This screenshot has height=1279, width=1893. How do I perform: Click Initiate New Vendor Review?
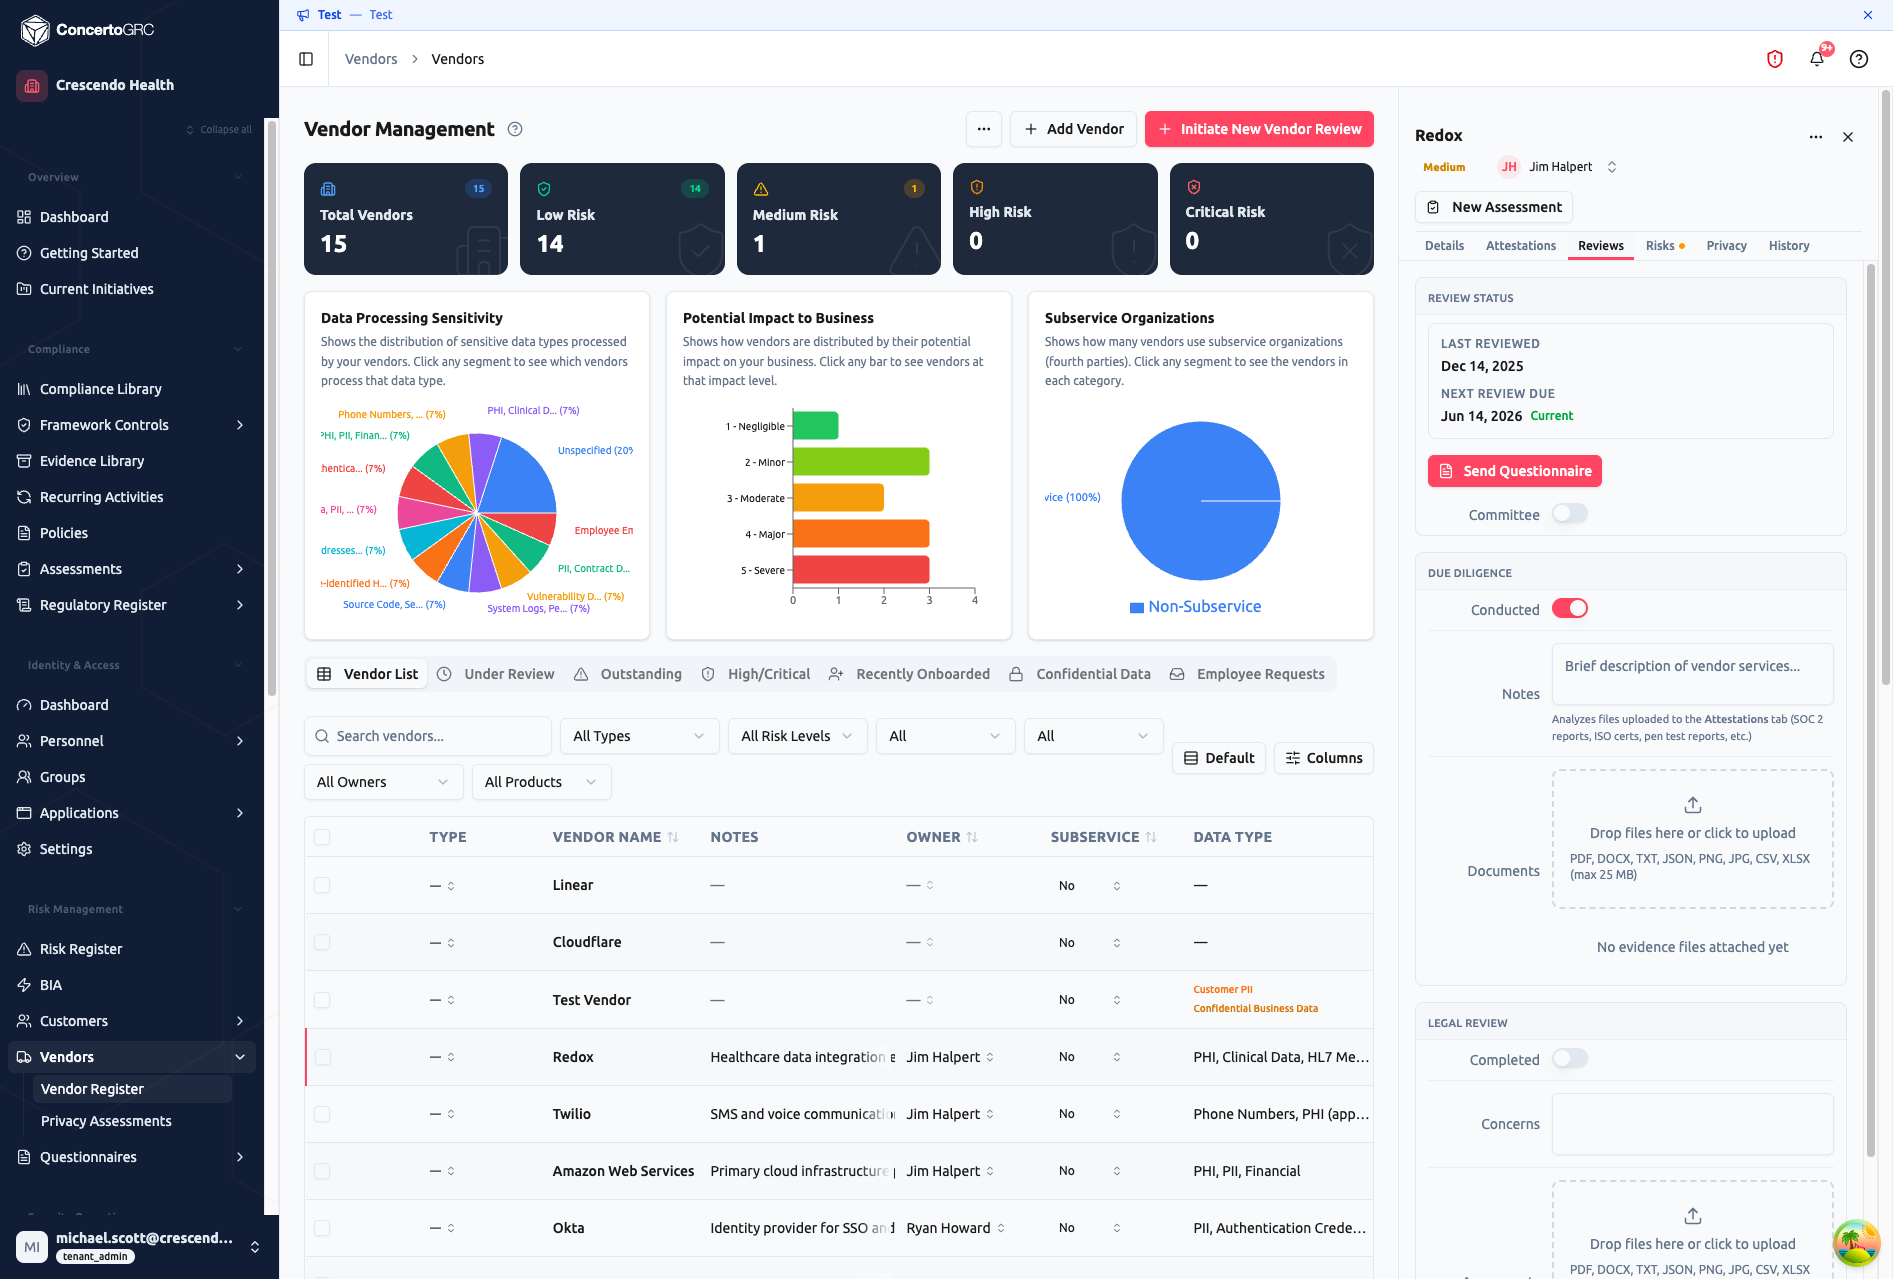pyautogui.click(x=1259, y=129)
